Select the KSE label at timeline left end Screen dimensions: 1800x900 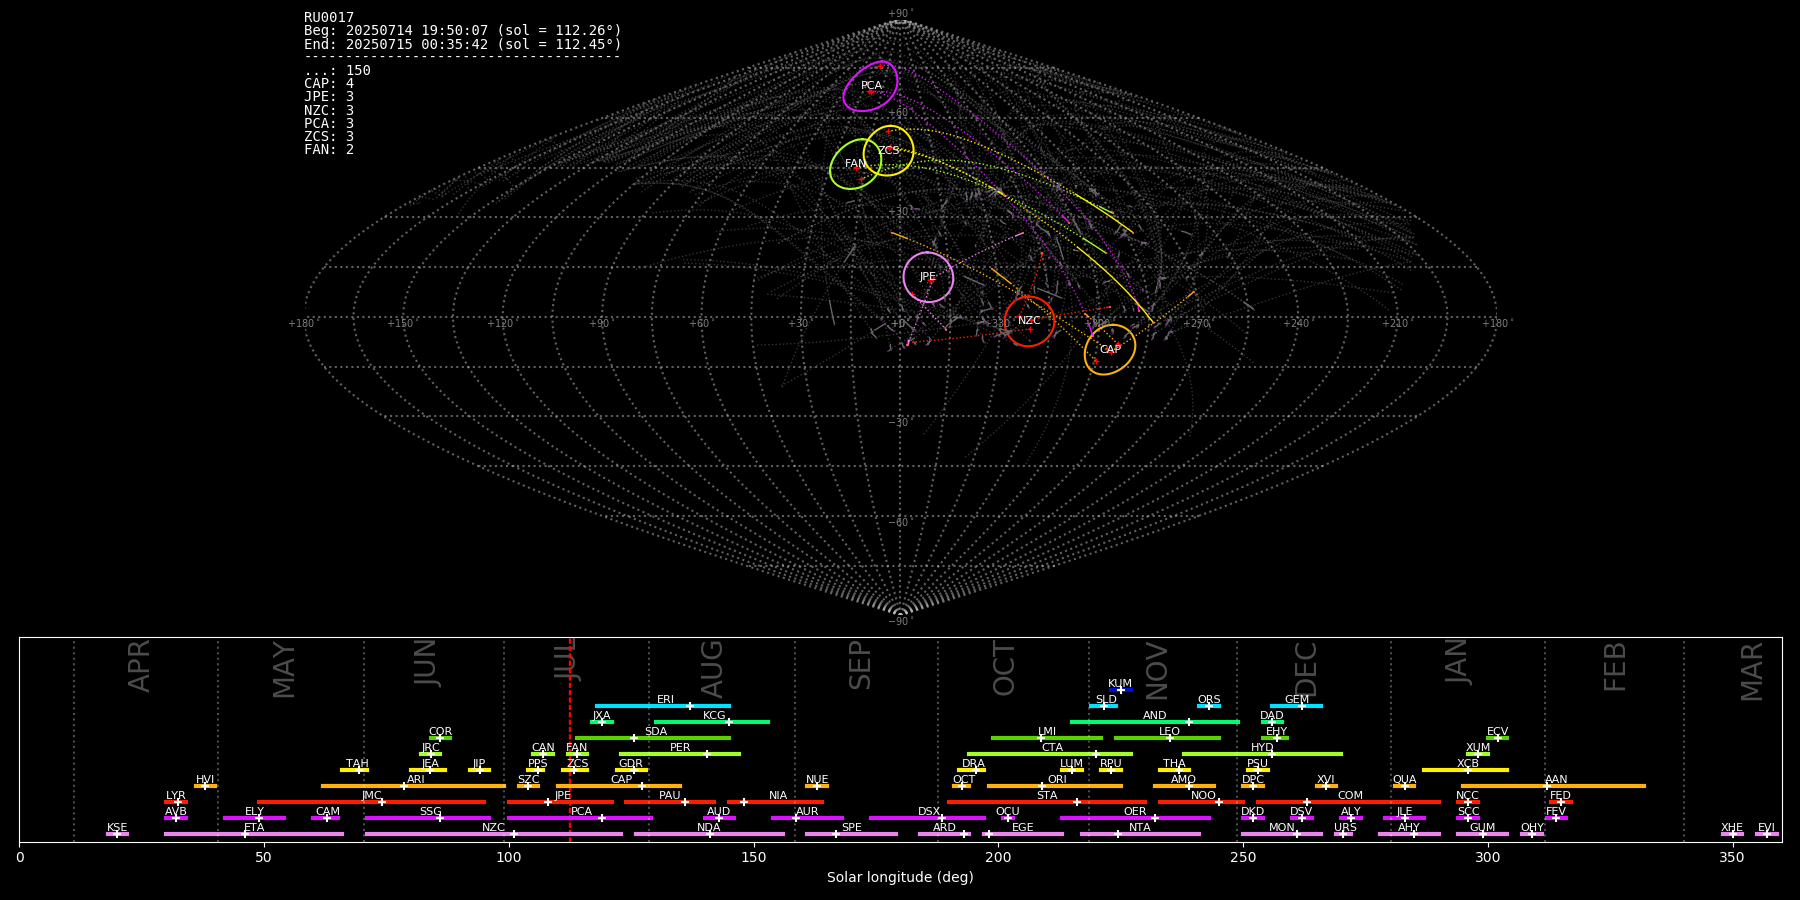pyautogui.click(x=117, y=827)
